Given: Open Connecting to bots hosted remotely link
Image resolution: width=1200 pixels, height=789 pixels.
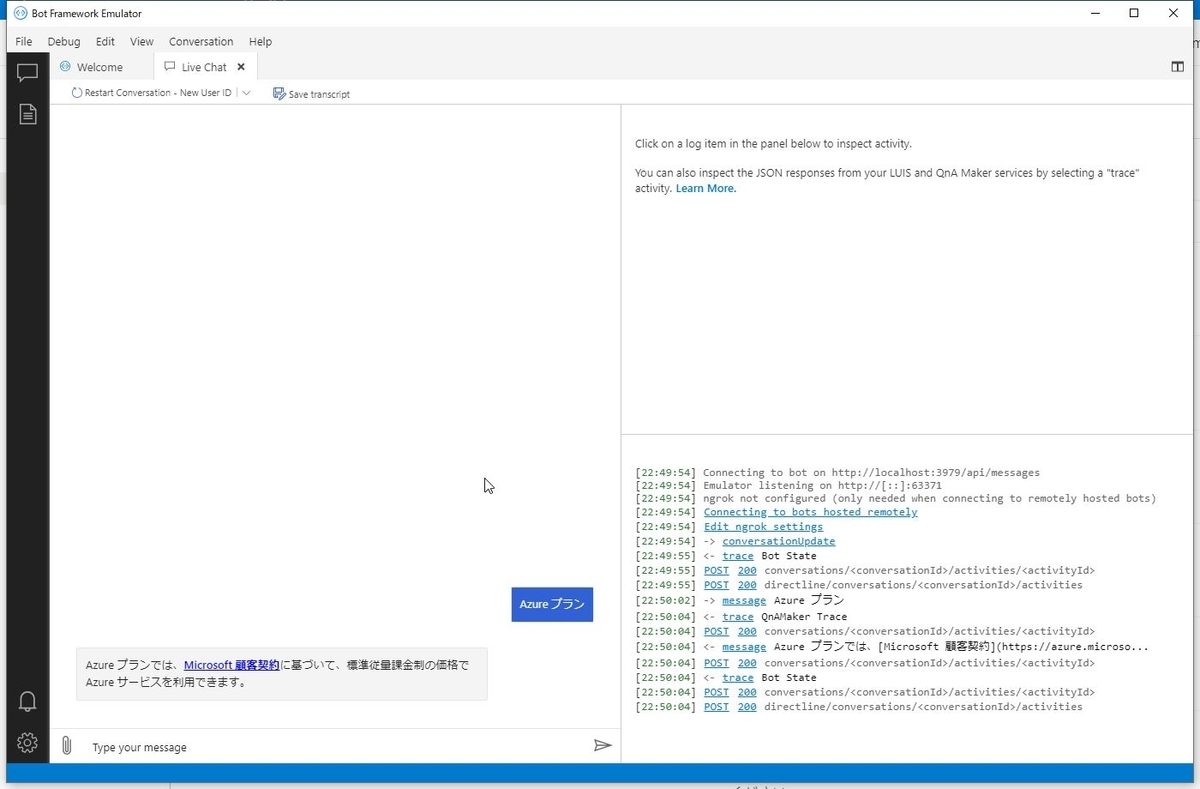Looking at the screenshot, I should pyautogui.click(x=810, y=512).
